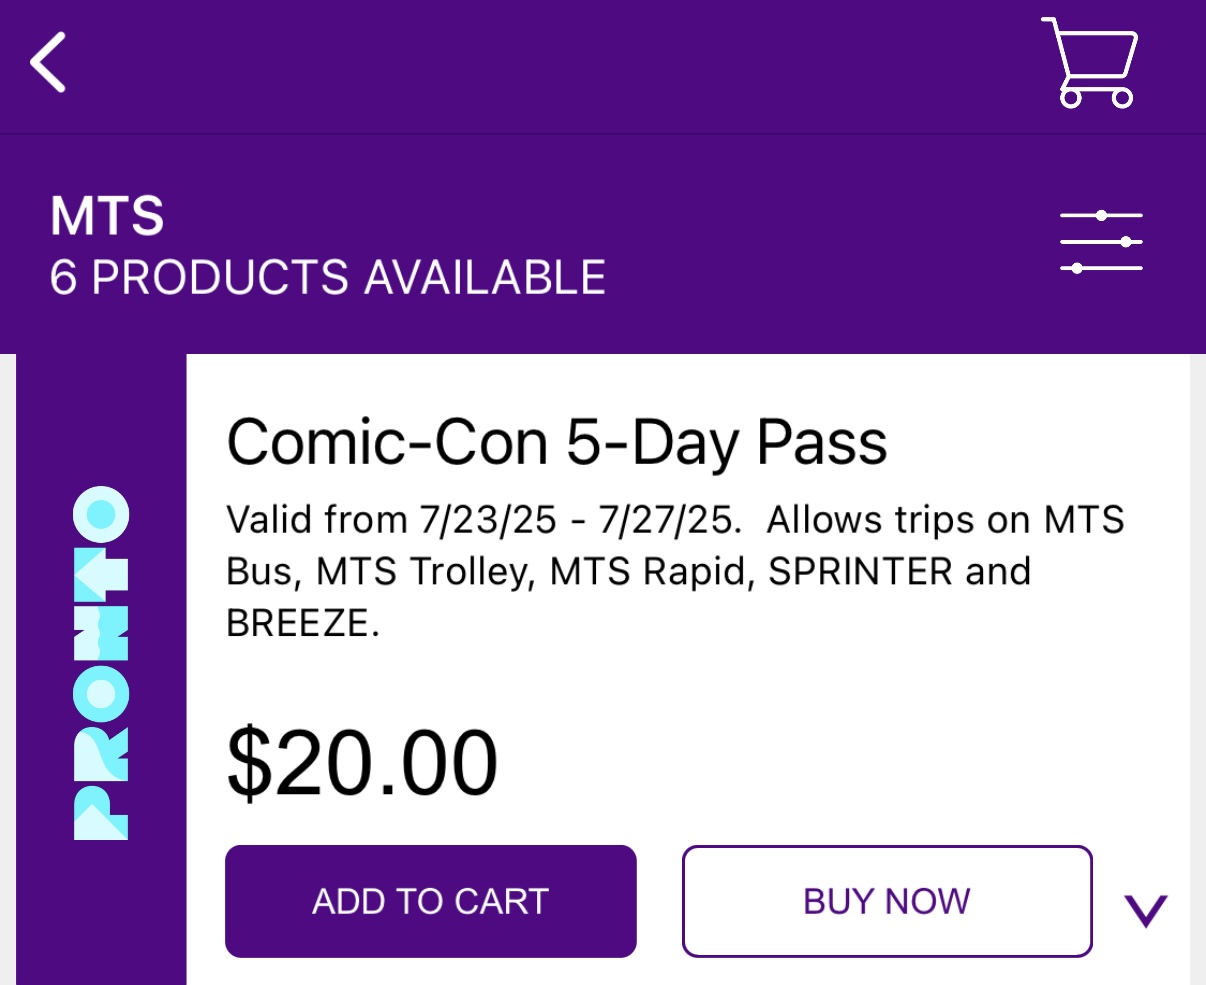Click the $20.00 price
Viewport: 1206px width, 985px height.
pyautogui.click(x=362, y=763)
